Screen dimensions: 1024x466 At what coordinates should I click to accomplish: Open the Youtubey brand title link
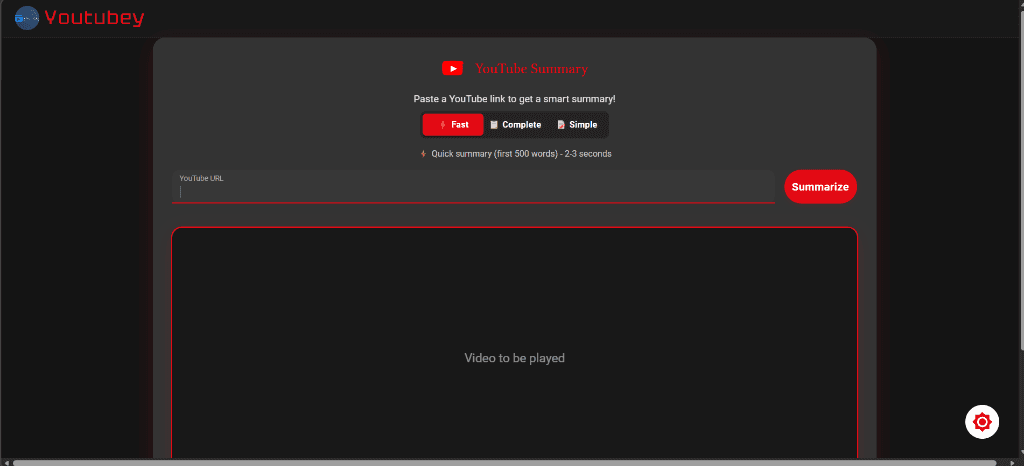click(94, 18)
